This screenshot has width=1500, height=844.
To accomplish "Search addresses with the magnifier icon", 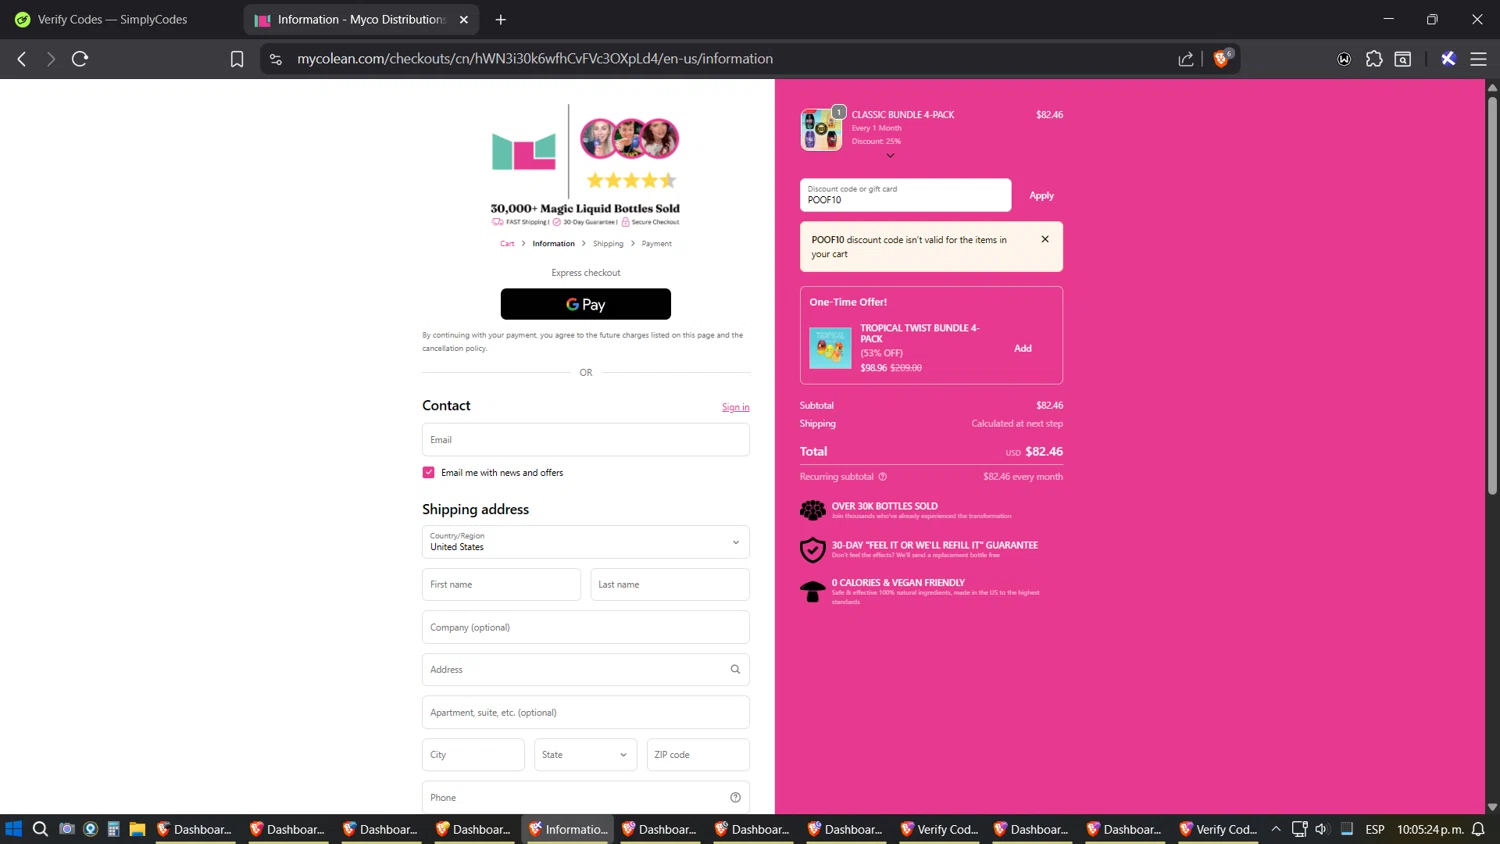I will [735, 669].
